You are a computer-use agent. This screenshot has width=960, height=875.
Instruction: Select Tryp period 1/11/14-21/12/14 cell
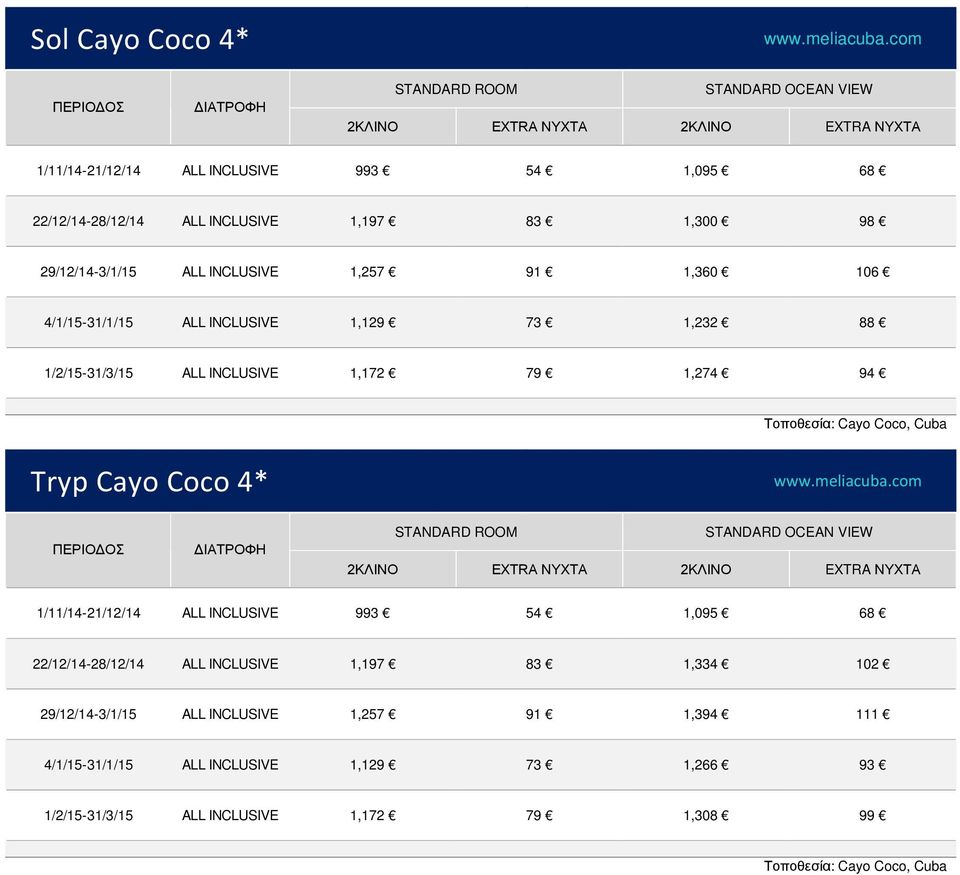(x=88, y=614)
